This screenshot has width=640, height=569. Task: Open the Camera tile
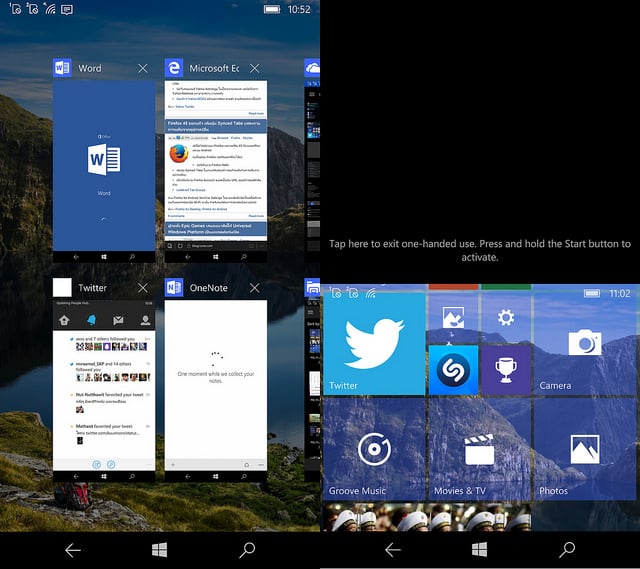pyautogui.click(x=585, y=344)
